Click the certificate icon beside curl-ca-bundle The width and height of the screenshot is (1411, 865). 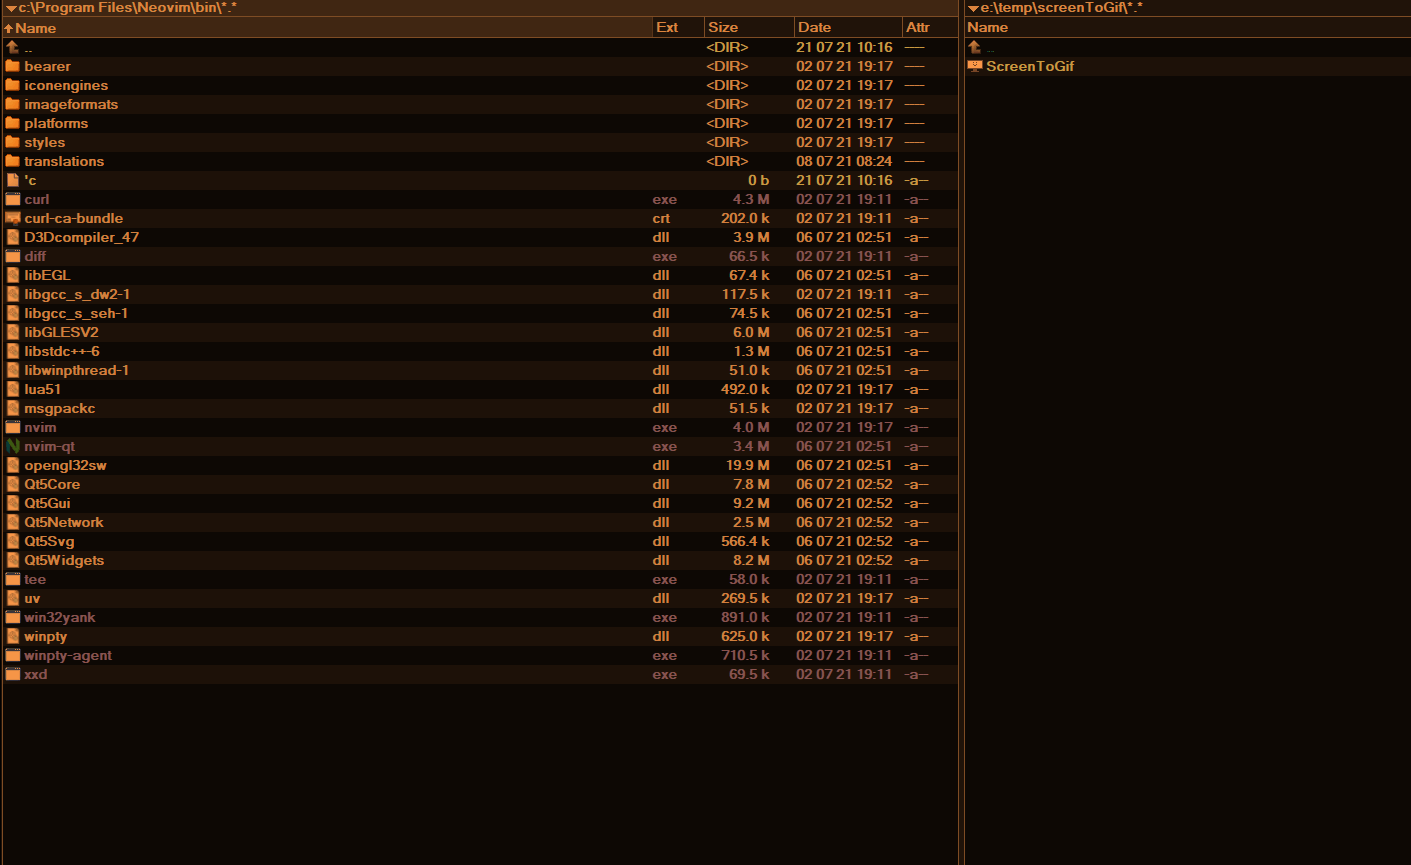12,218
